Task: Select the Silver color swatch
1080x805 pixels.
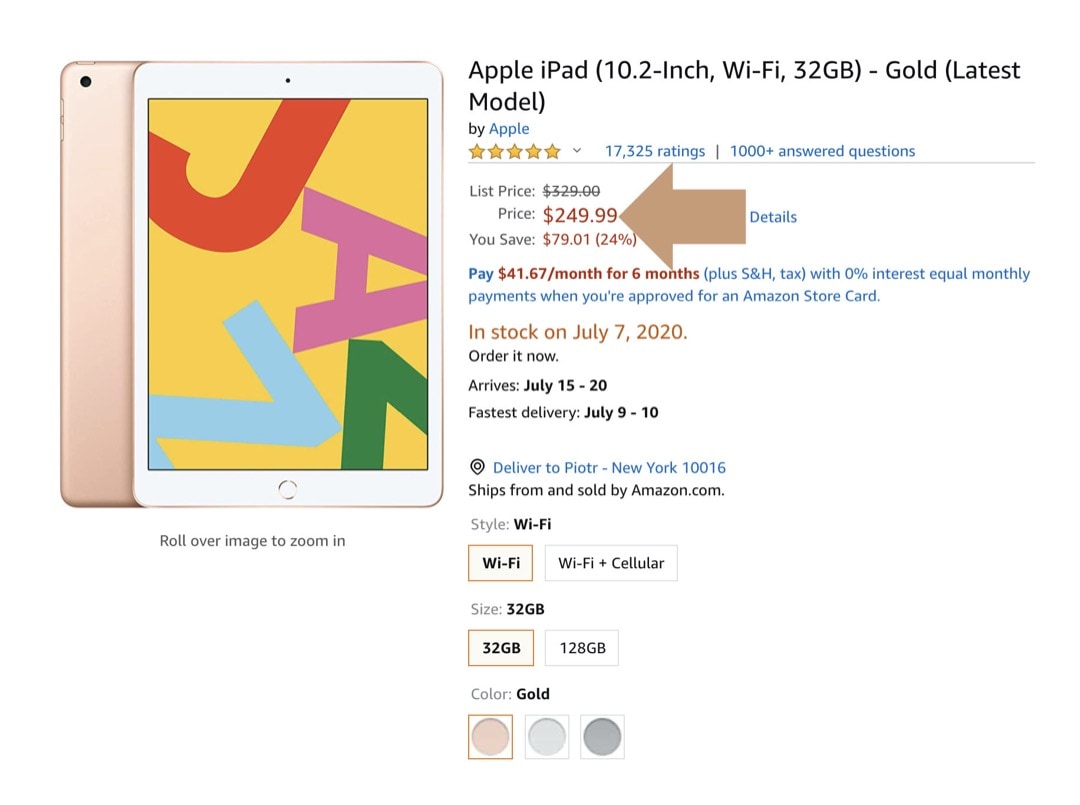Action: click(546, 737)
